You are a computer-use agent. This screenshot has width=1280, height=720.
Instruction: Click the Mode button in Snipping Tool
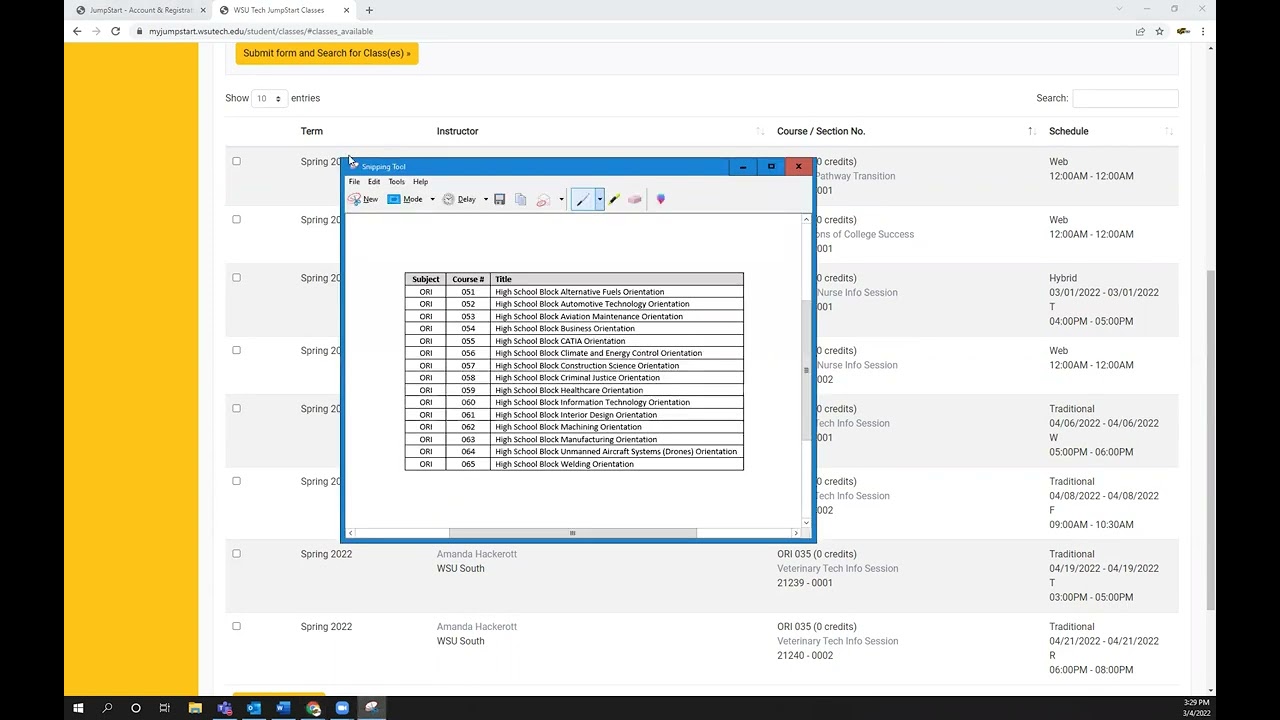coord(406,199)
